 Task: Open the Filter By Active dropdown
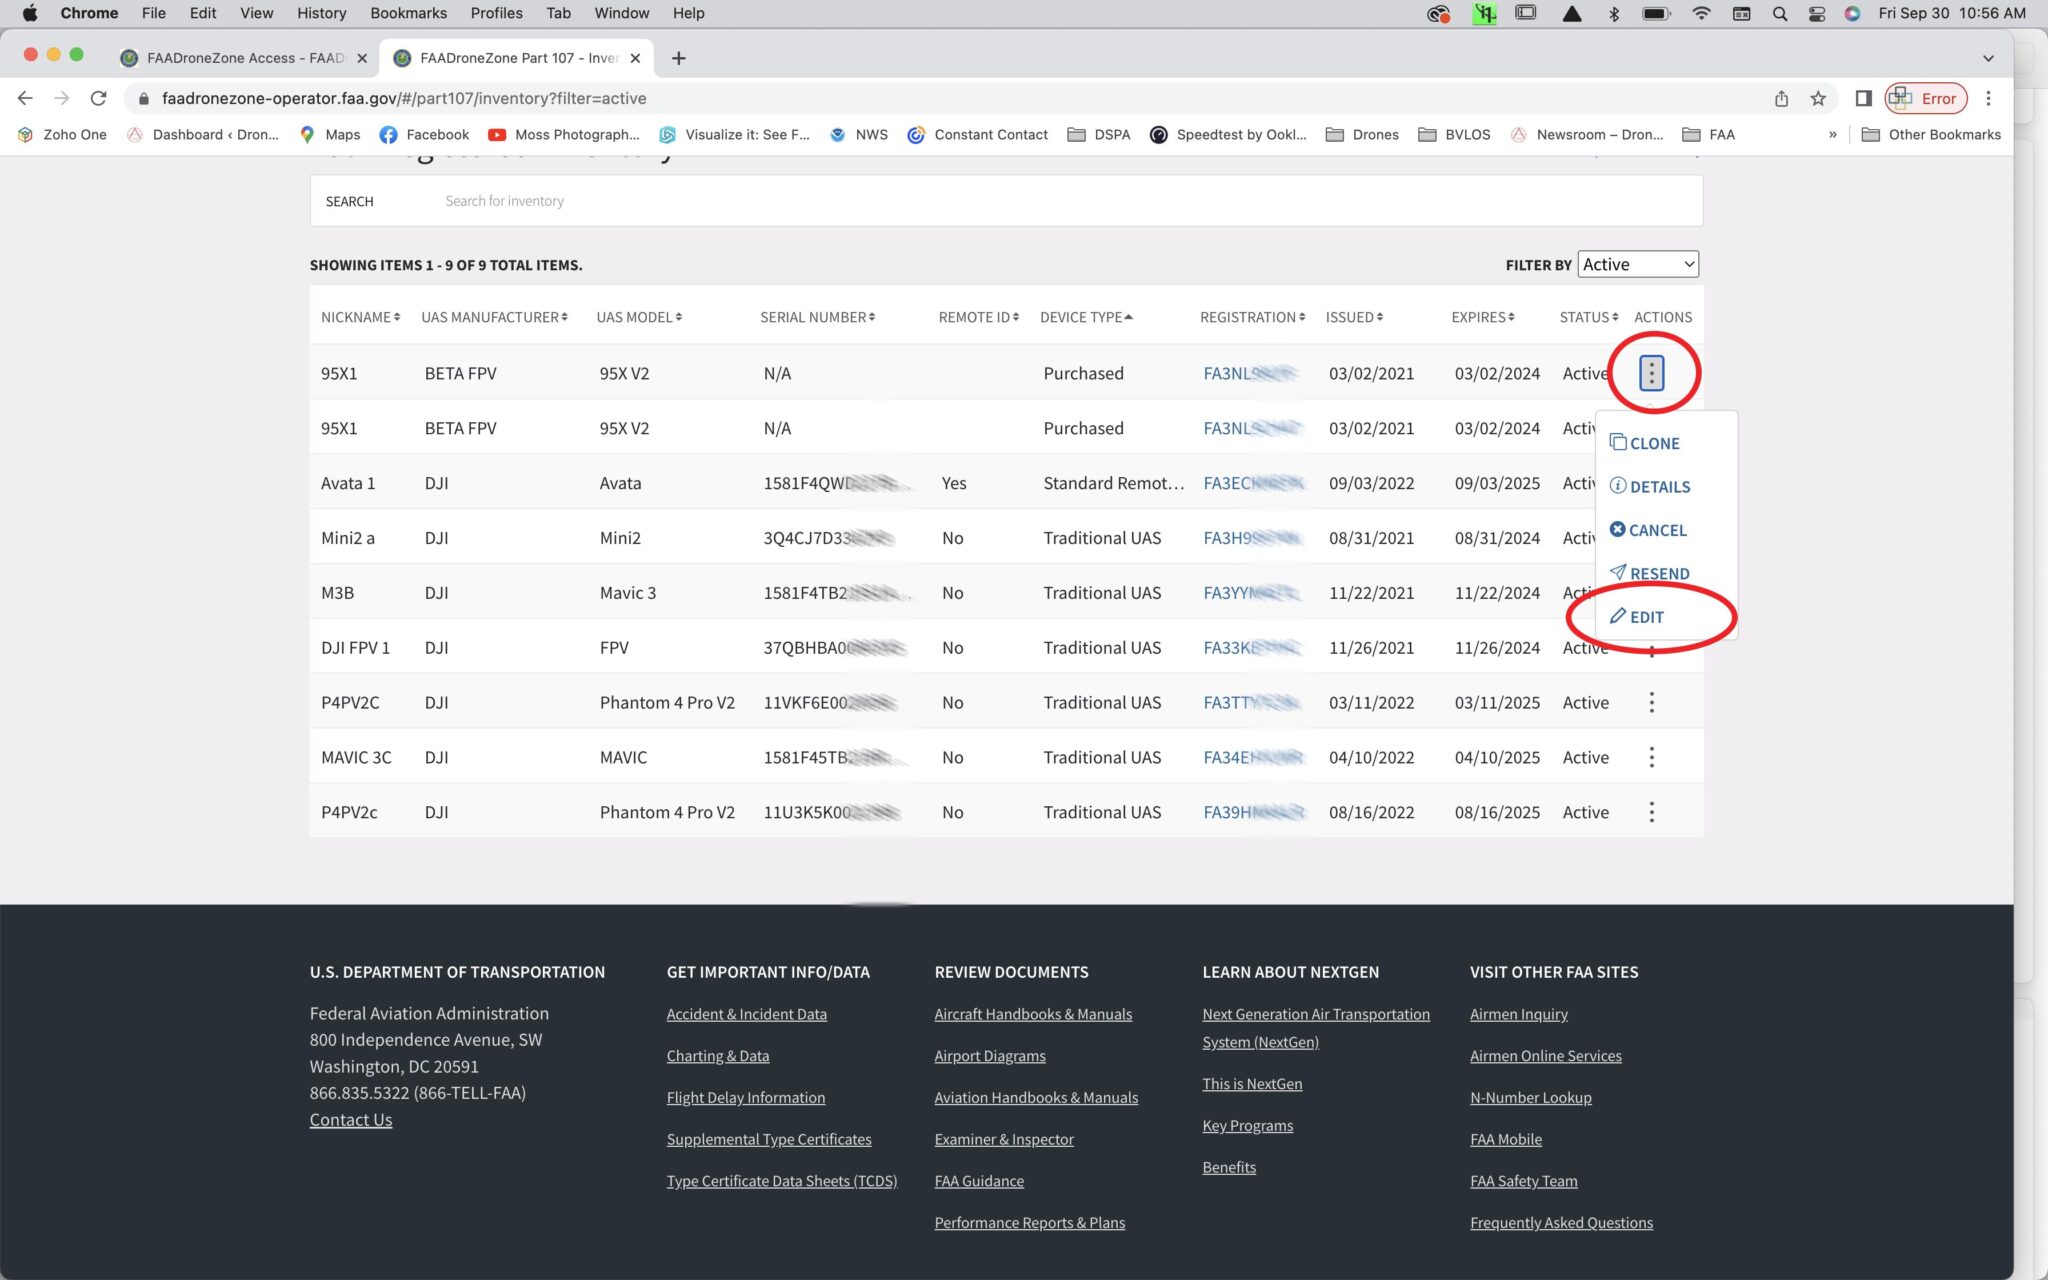1638,264
